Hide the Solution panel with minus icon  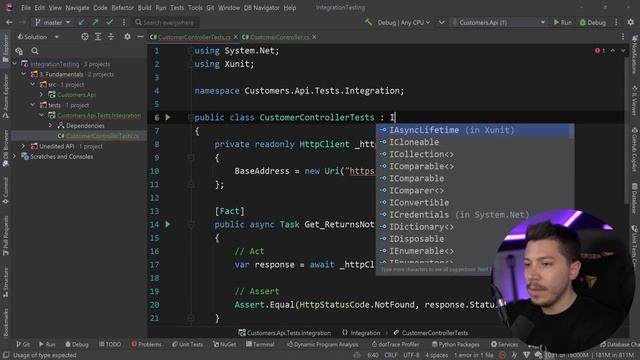click(140, 37)
